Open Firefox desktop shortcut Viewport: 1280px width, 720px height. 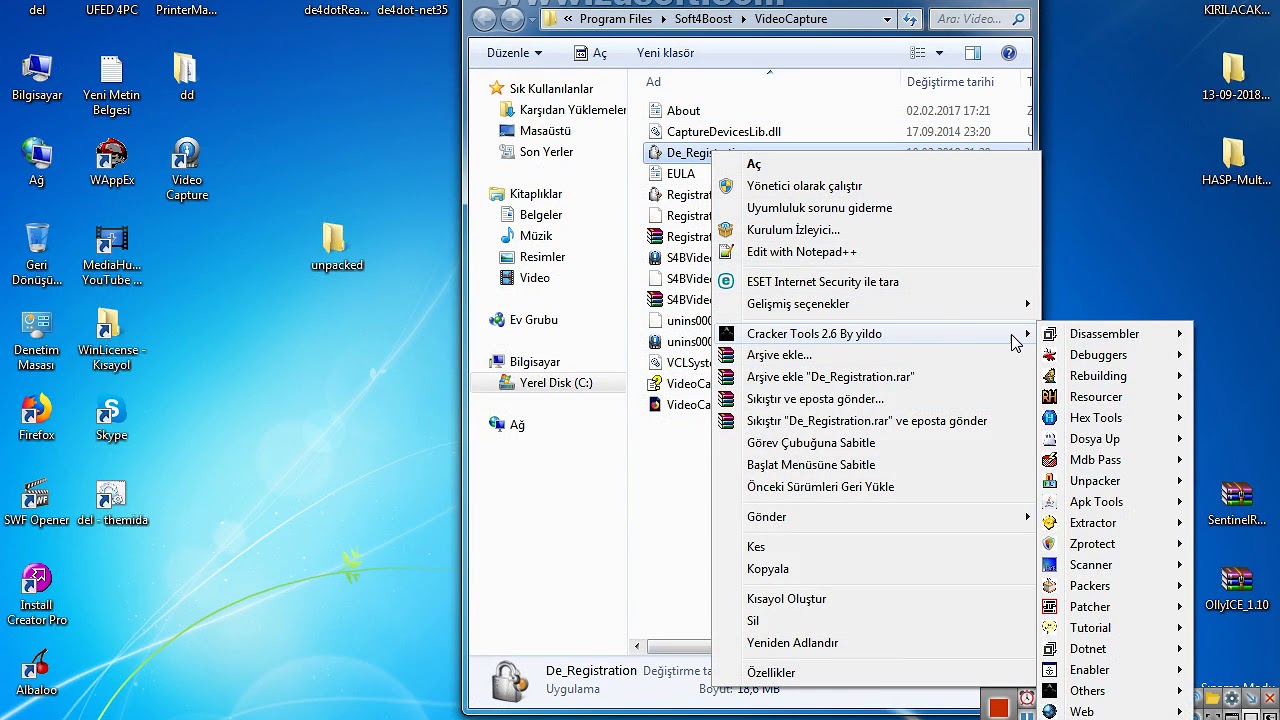[x=36, y=418]
